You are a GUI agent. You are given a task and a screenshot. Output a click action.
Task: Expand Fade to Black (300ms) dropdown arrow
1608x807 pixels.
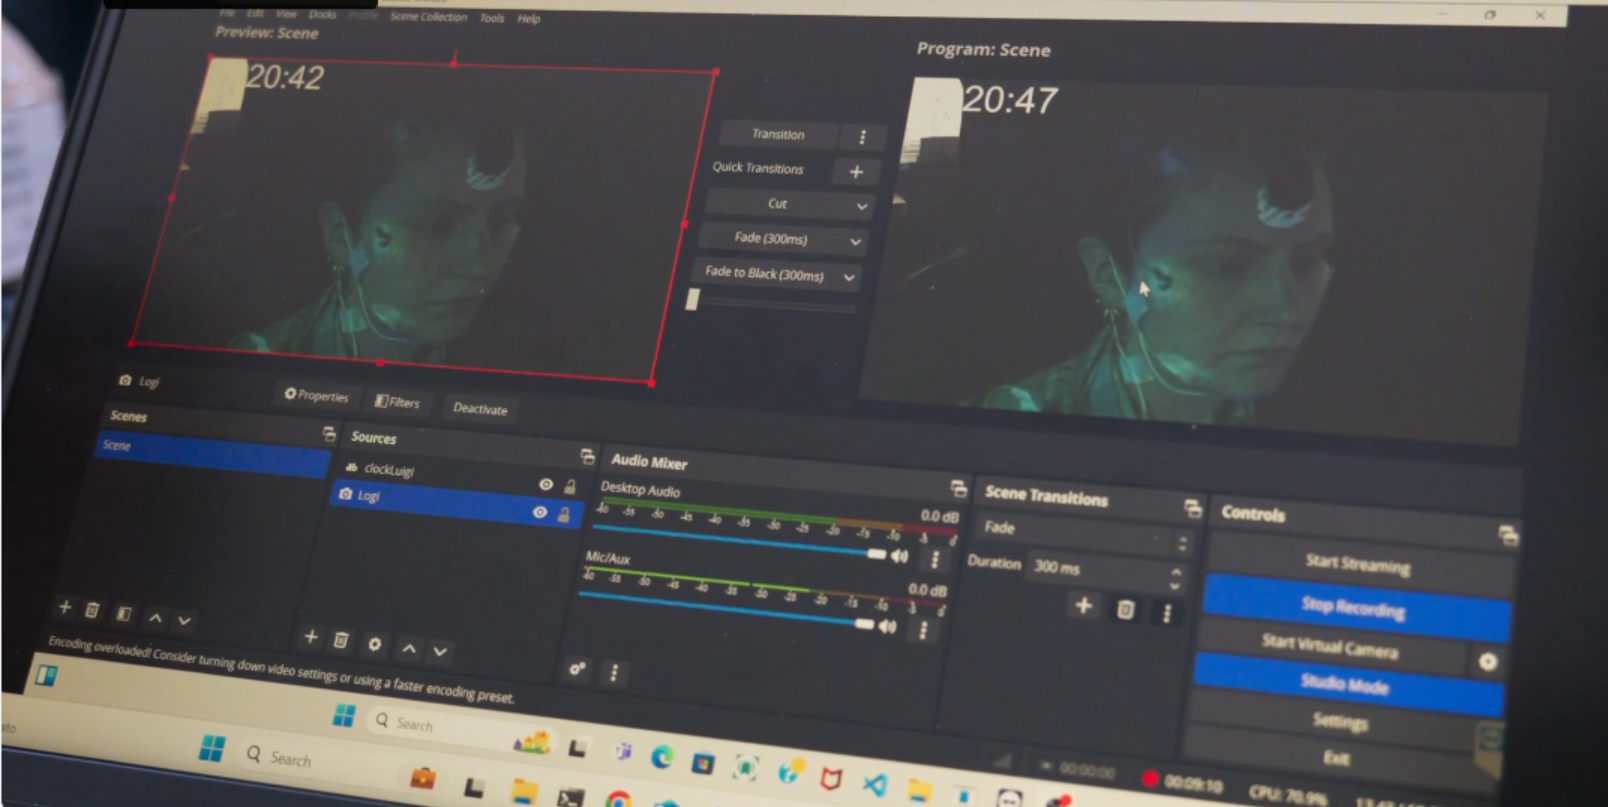pos(849,277)
